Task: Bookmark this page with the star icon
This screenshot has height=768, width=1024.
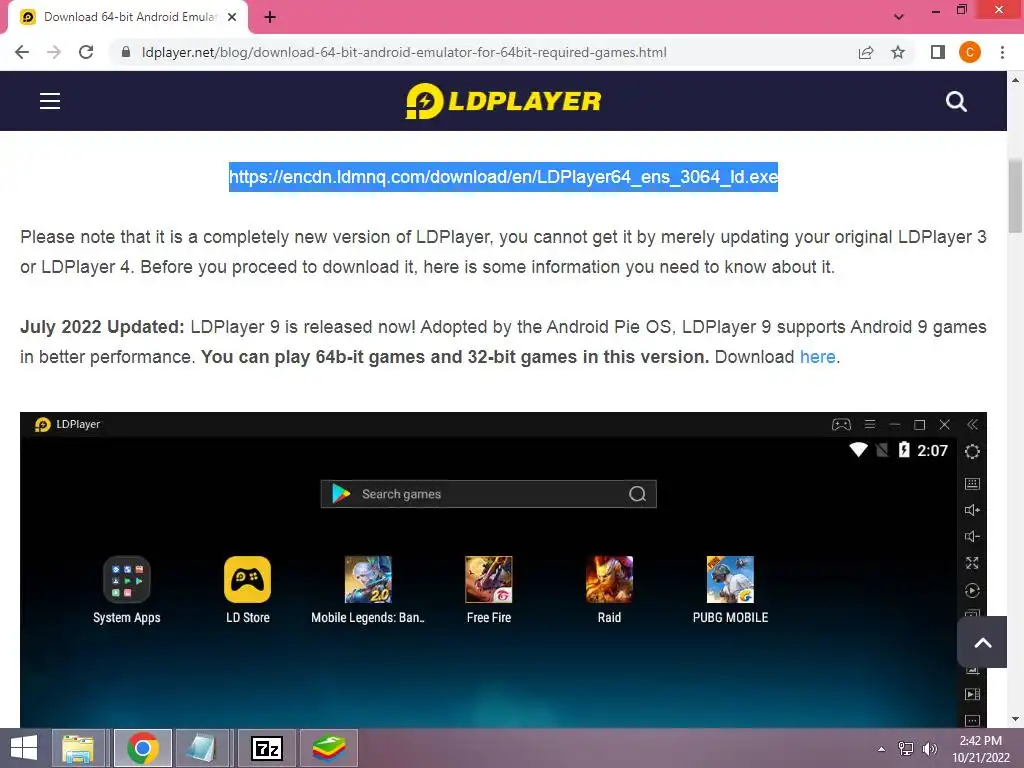Action: tap(898, 52)
